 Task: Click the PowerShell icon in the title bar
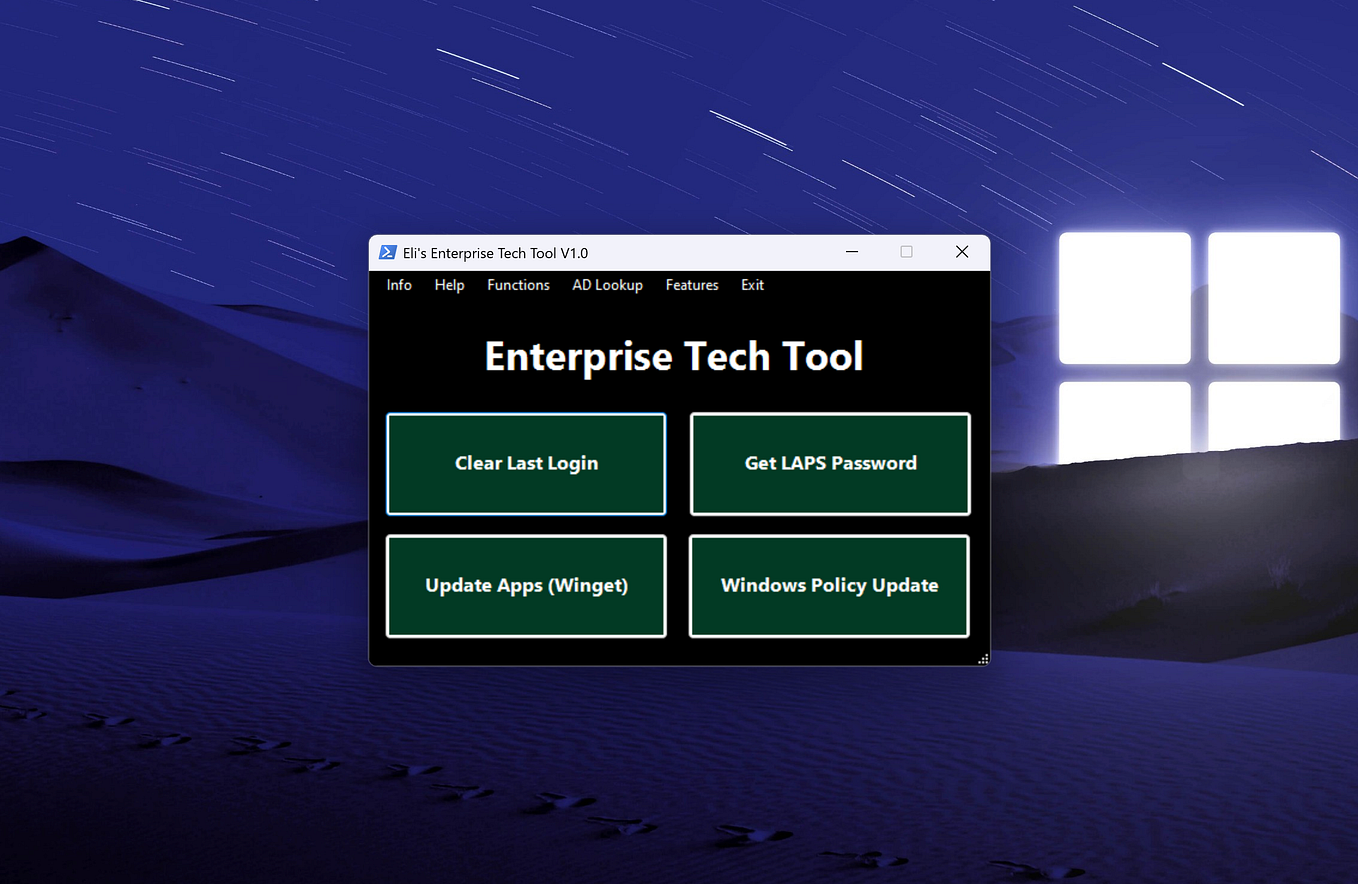pos(388,252)
